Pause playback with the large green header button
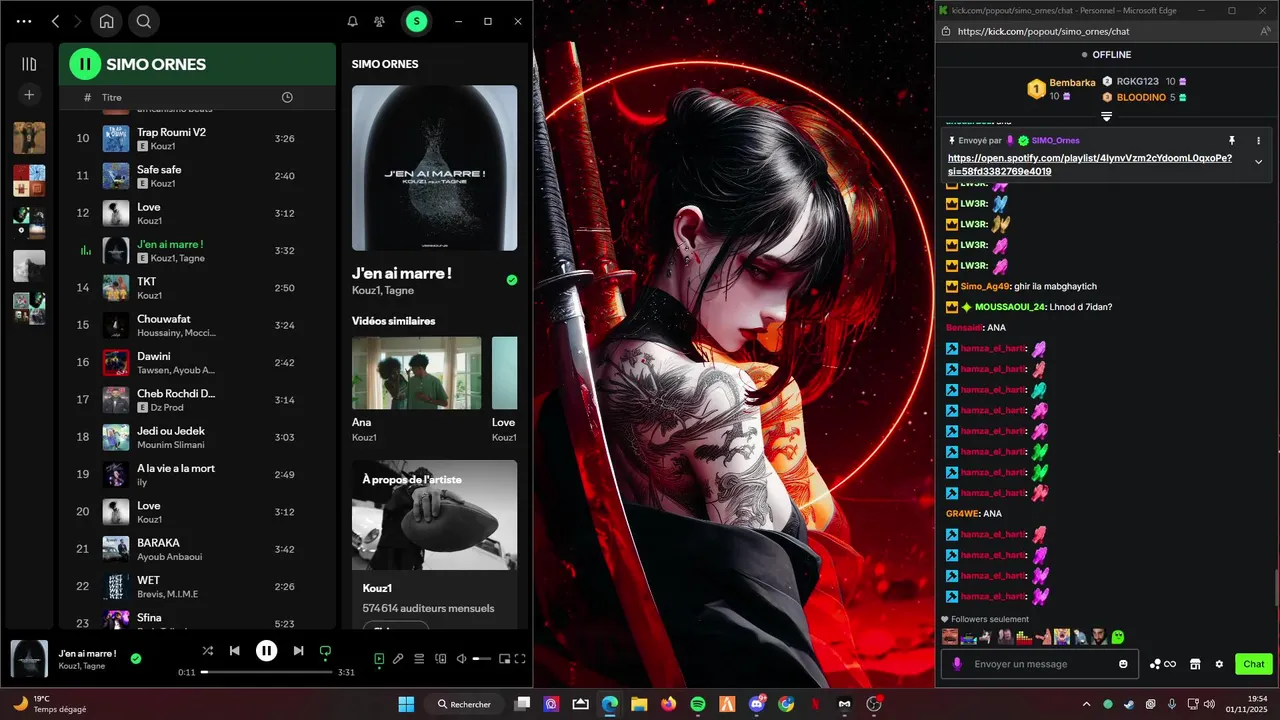Viewport: 1280px width, 720px height. tap(85, 64)
